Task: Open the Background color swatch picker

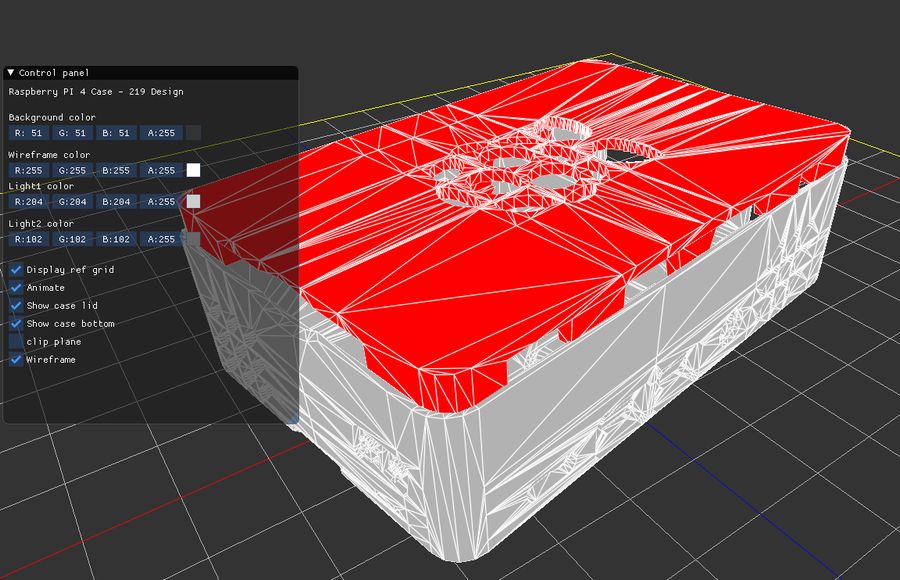Action: 194,133
